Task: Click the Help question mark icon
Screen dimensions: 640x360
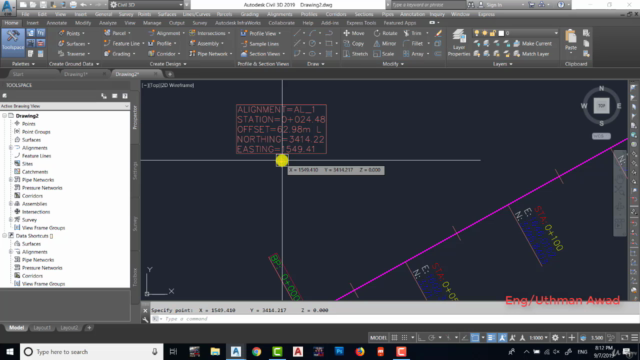Action: tap(561, 5)
